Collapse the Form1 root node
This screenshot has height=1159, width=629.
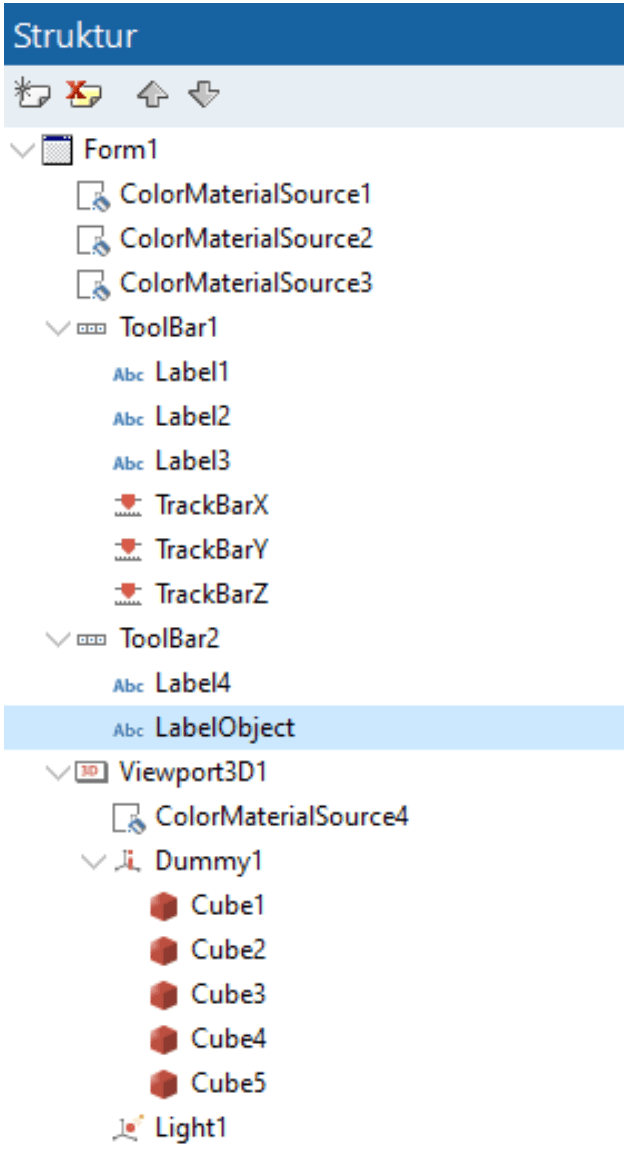click(x=24, y=150)
